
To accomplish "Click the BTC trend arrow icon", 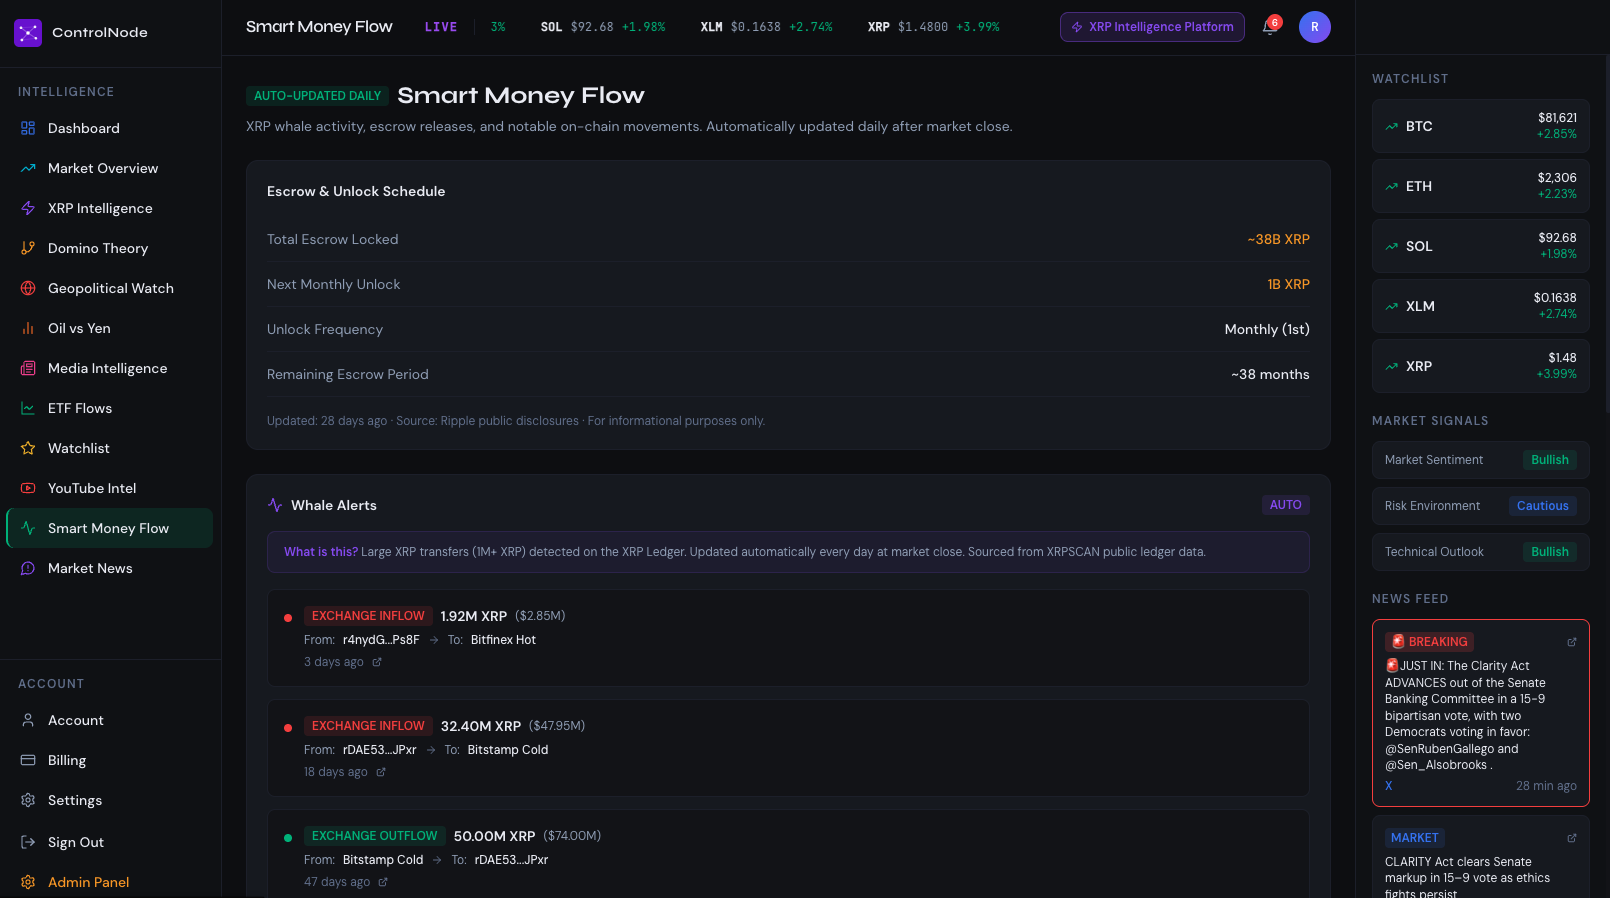I will click(1392, 126).
